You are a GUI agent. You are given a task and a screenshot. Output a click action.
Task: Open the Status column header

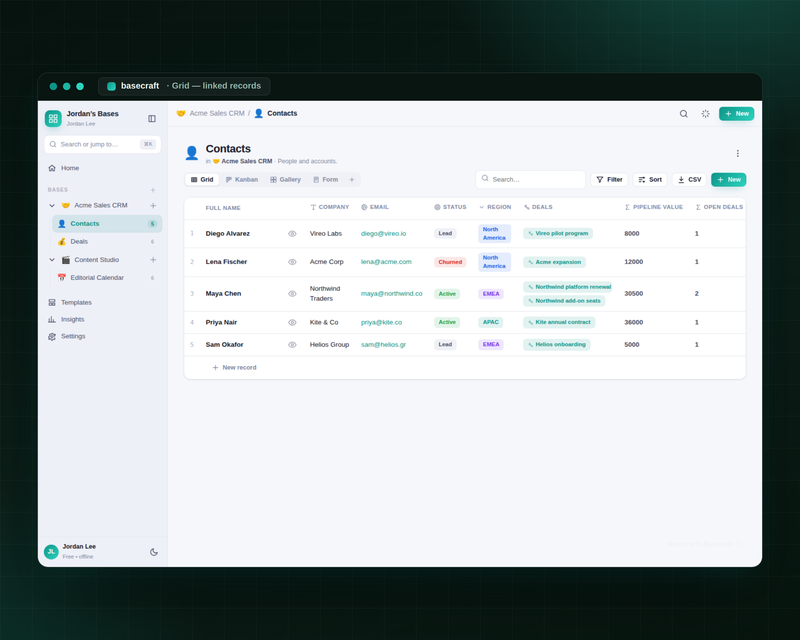click(x=450, y=207)
